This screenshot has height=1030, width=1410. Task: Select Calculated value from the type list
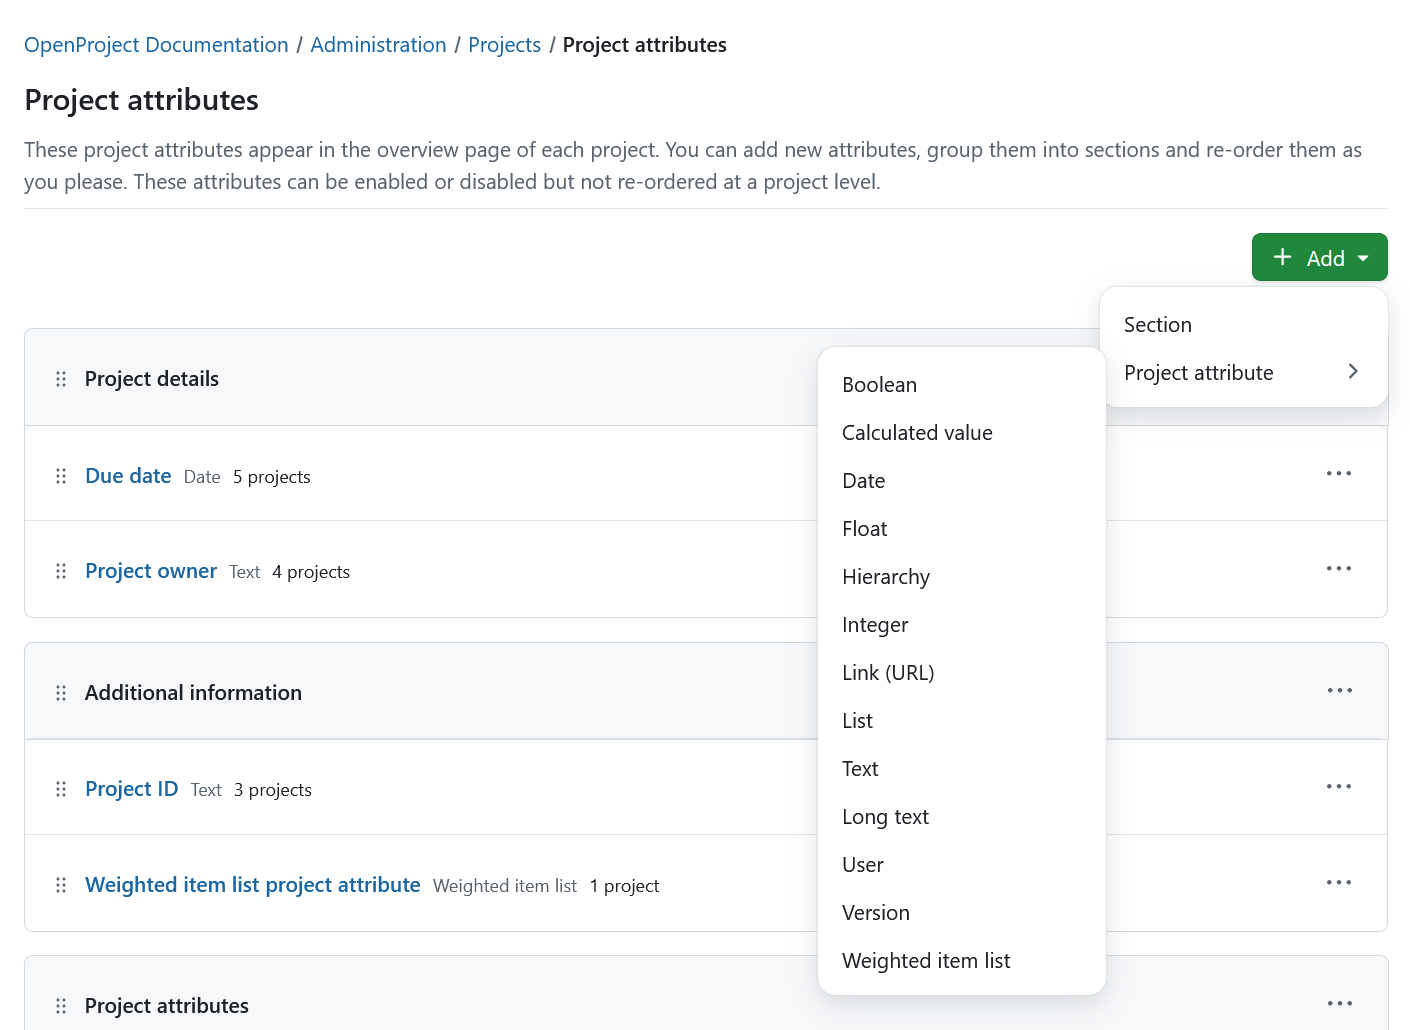917,432
